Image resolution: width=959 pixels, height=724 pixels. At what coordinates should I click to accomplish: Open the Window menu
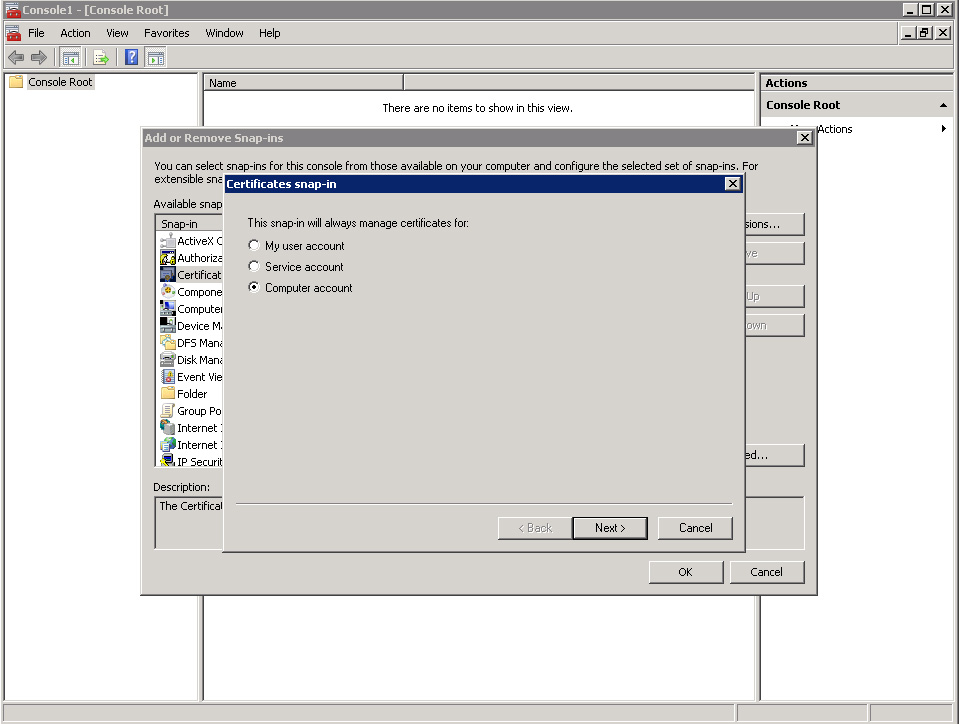[224, 33]
